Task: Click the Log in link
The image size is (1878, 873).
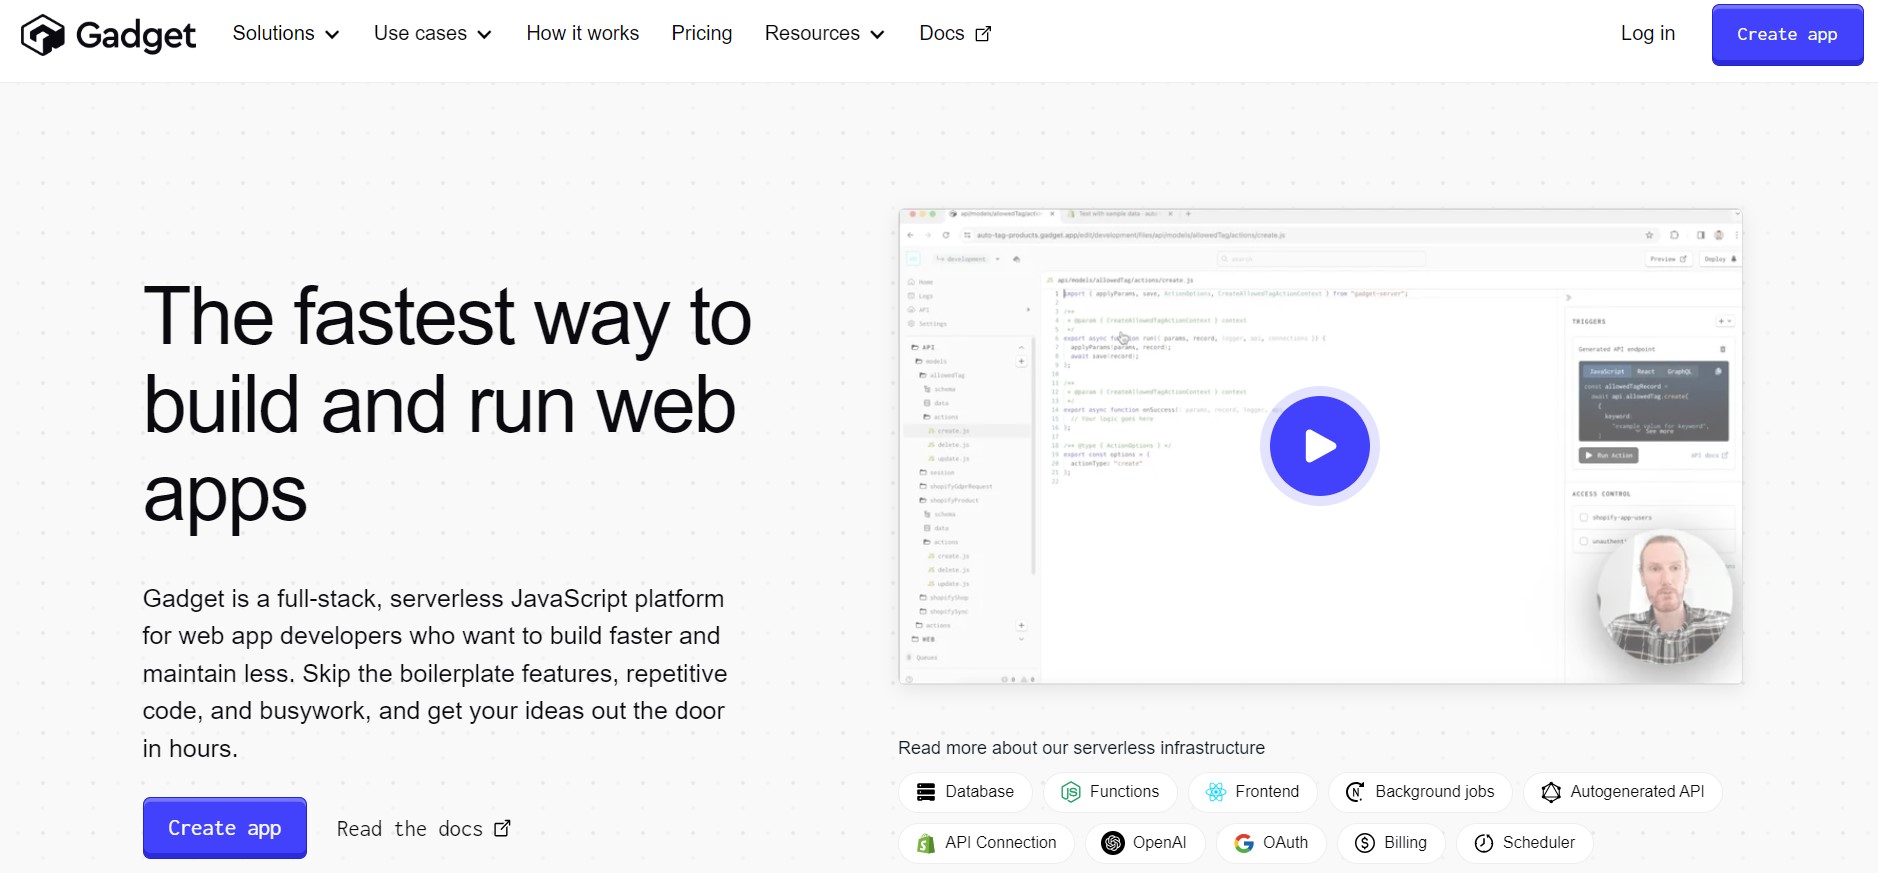Action: click(1647, 33)
